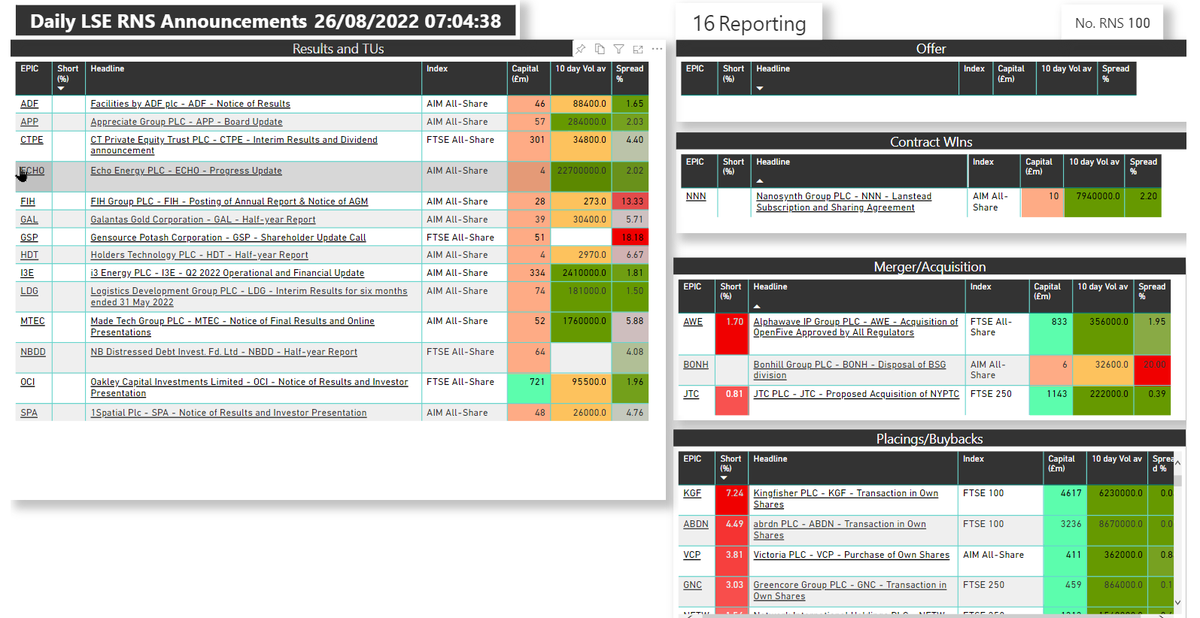Viewport: 1200px width, 618px height.
Task: Sort Results table by Headline column
Action: (x=107, y=69)
